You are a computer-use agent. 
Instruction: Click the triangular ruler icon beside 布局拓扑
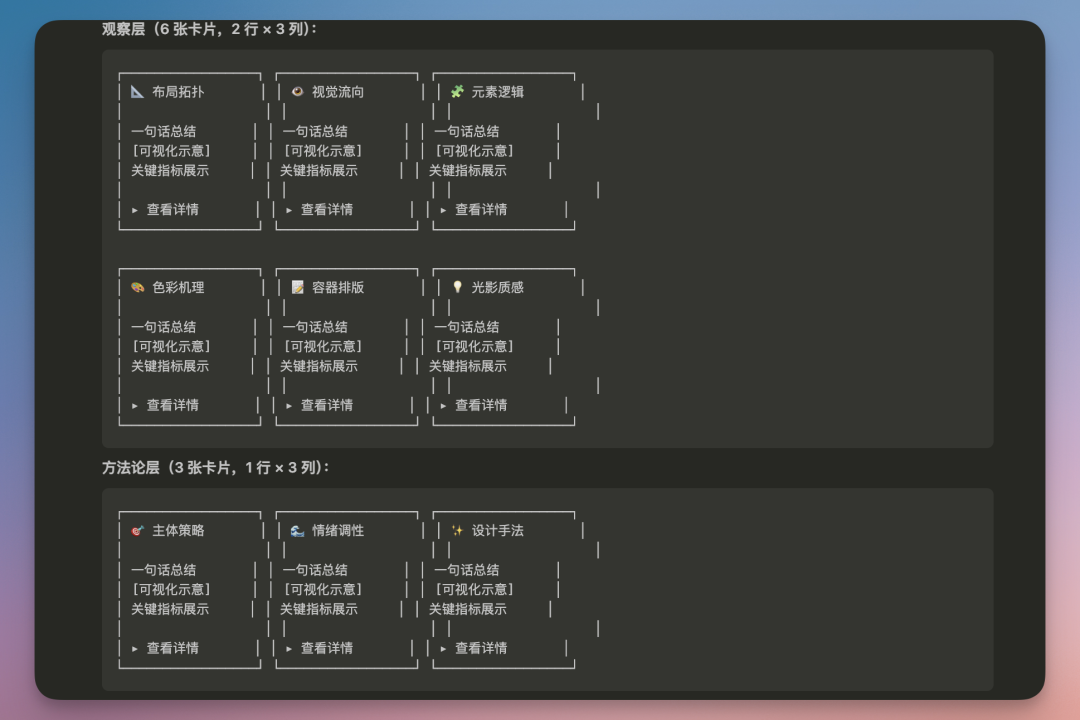pos(138,92)
